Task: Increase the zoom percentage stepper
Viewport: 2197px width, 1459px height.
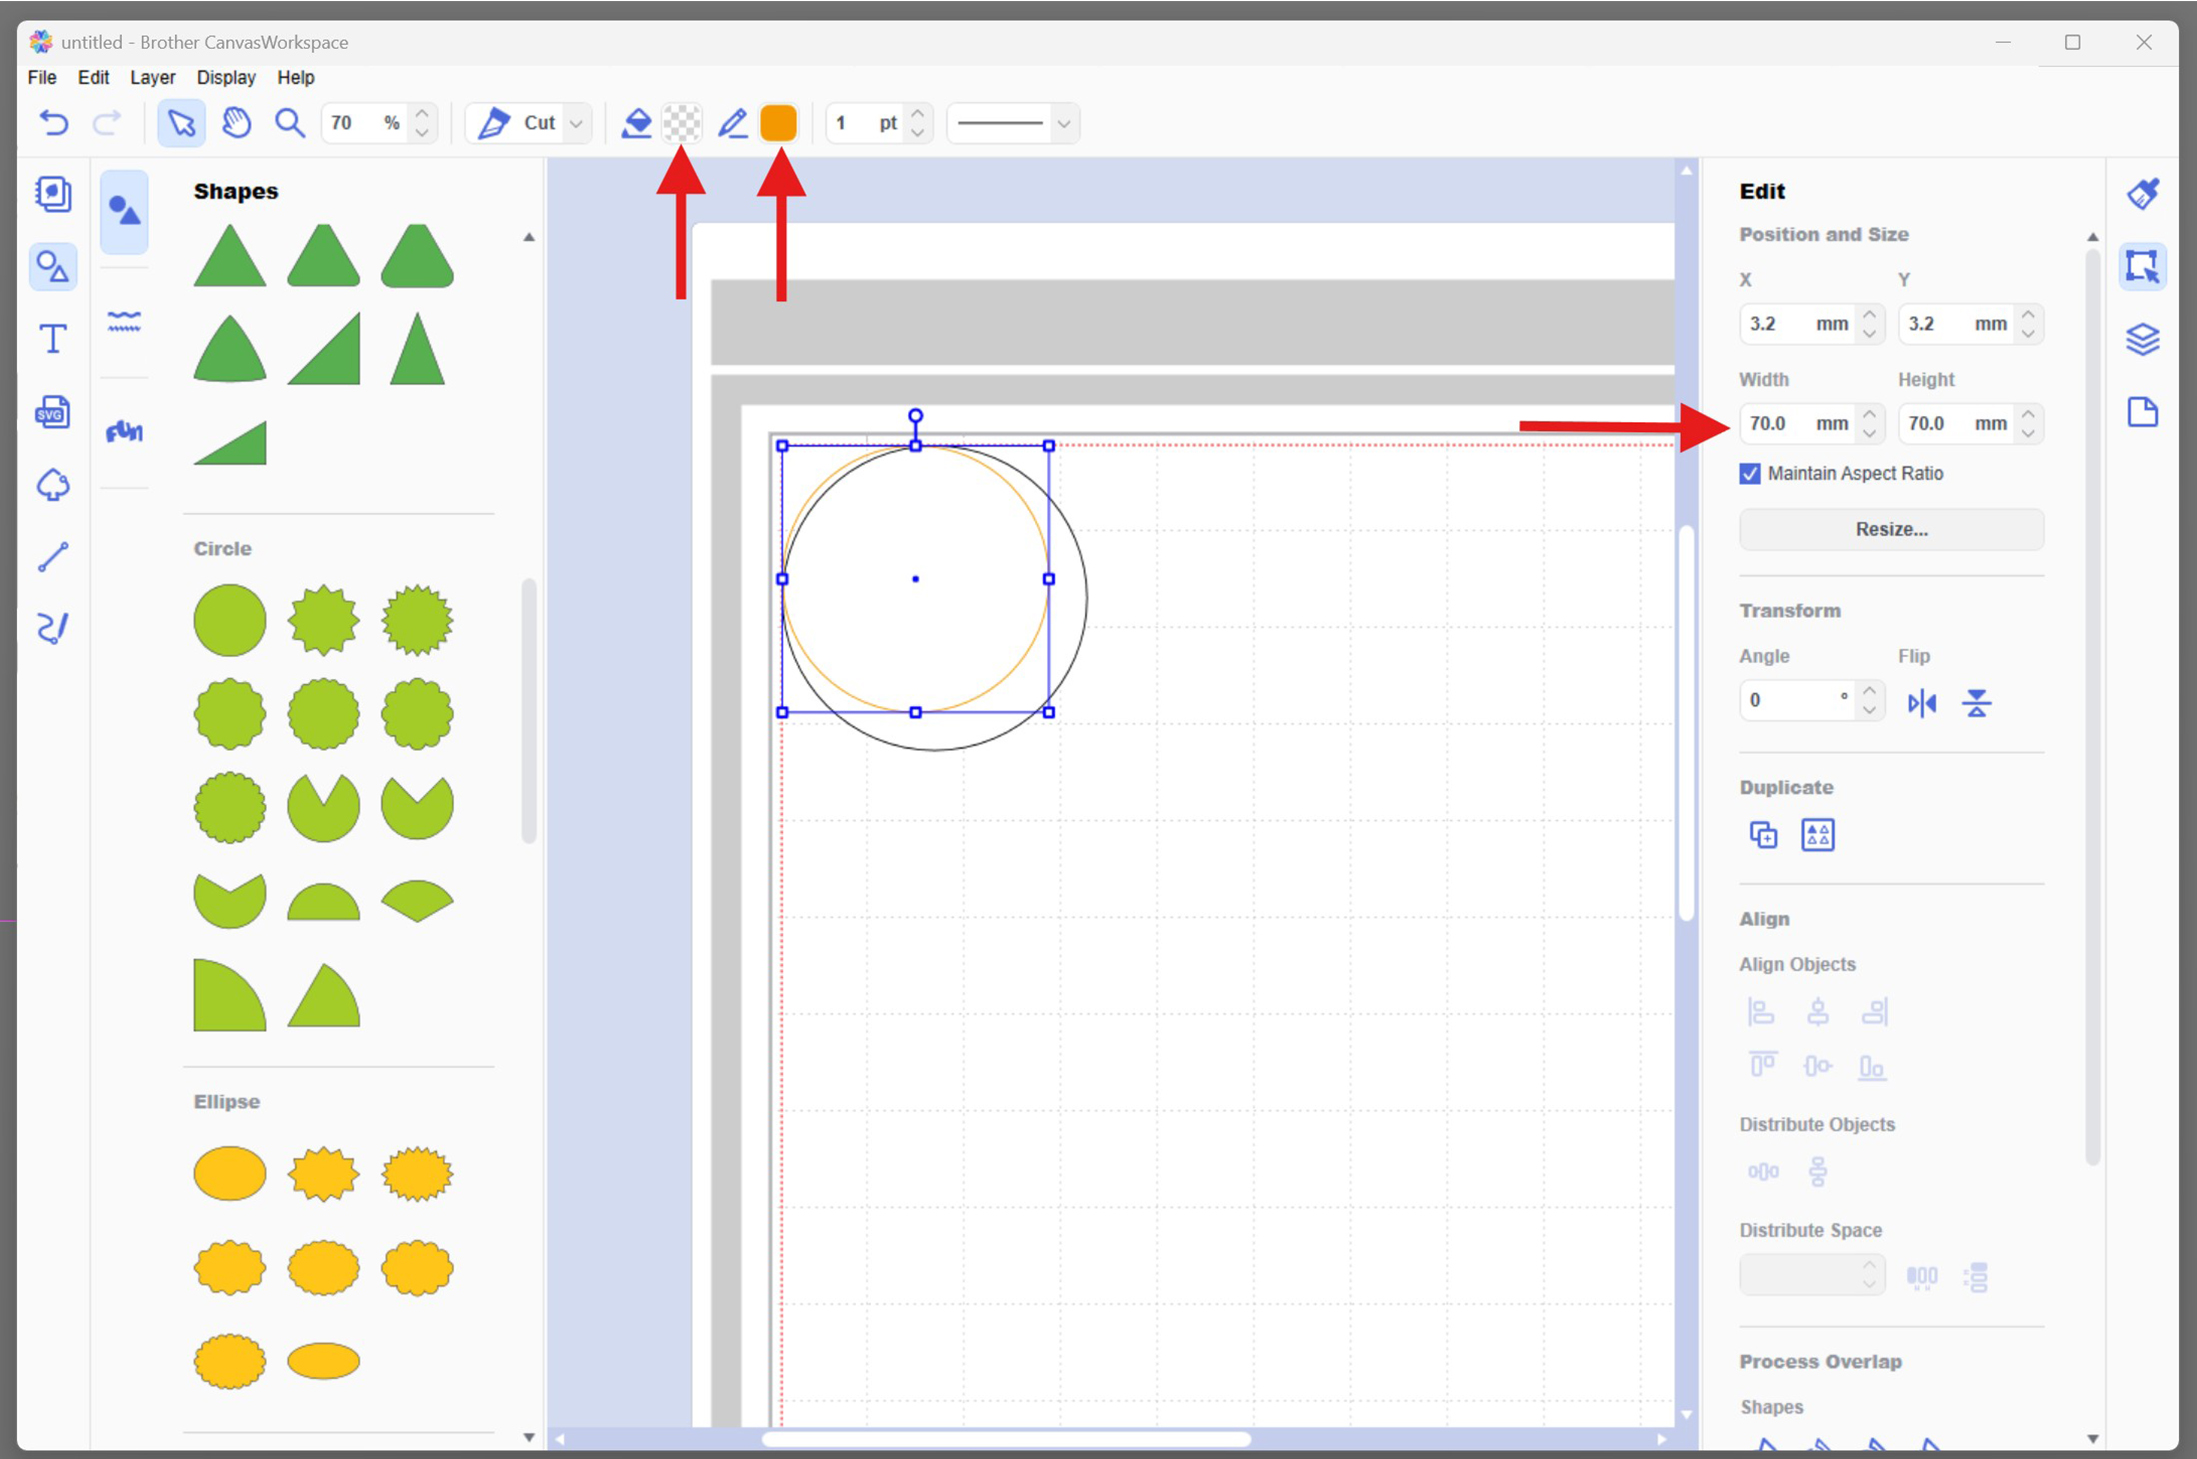Action: coord(423,114)
